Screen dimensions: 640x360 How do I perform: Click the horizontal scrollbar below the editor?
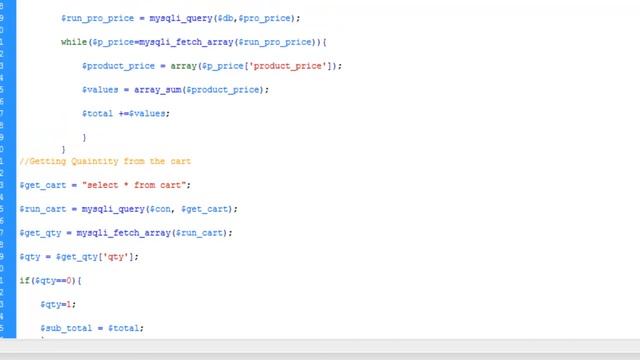(320, 346)
